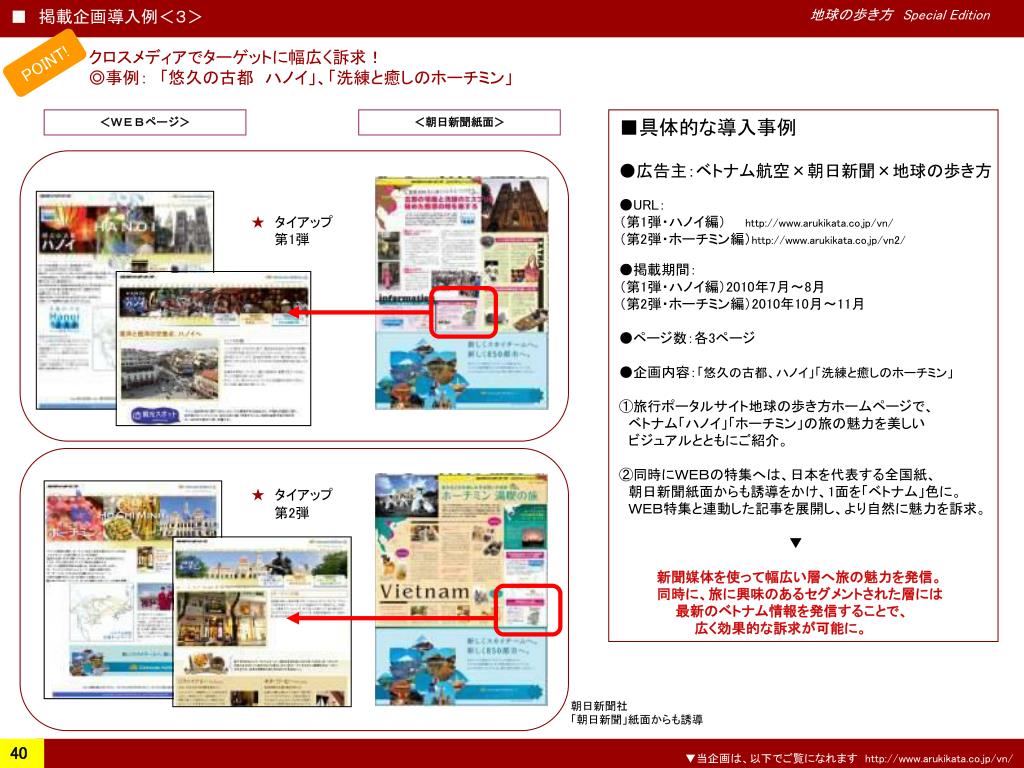Select the Vietnam Asahi newspaper page image
Screen dimensions: 1024x768
click(x=461, y=590)
